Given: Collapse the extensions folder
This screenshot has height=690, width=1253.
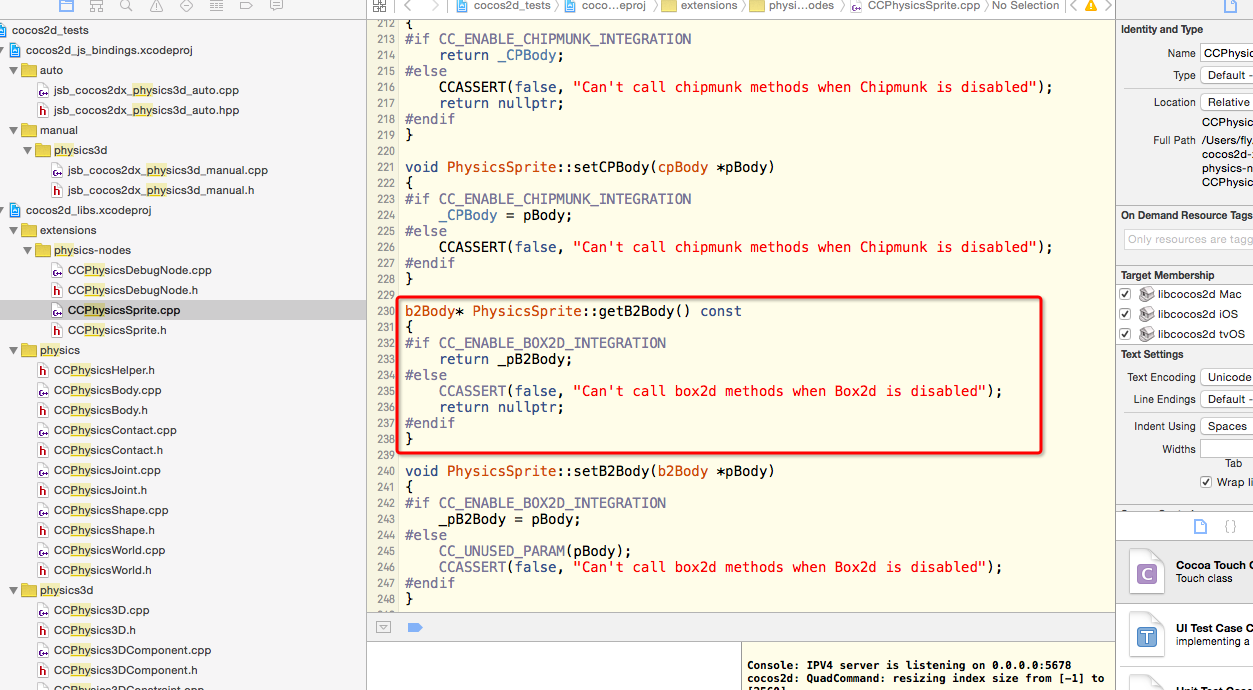Looking at the screenshot, I should [x=13, y=230].
